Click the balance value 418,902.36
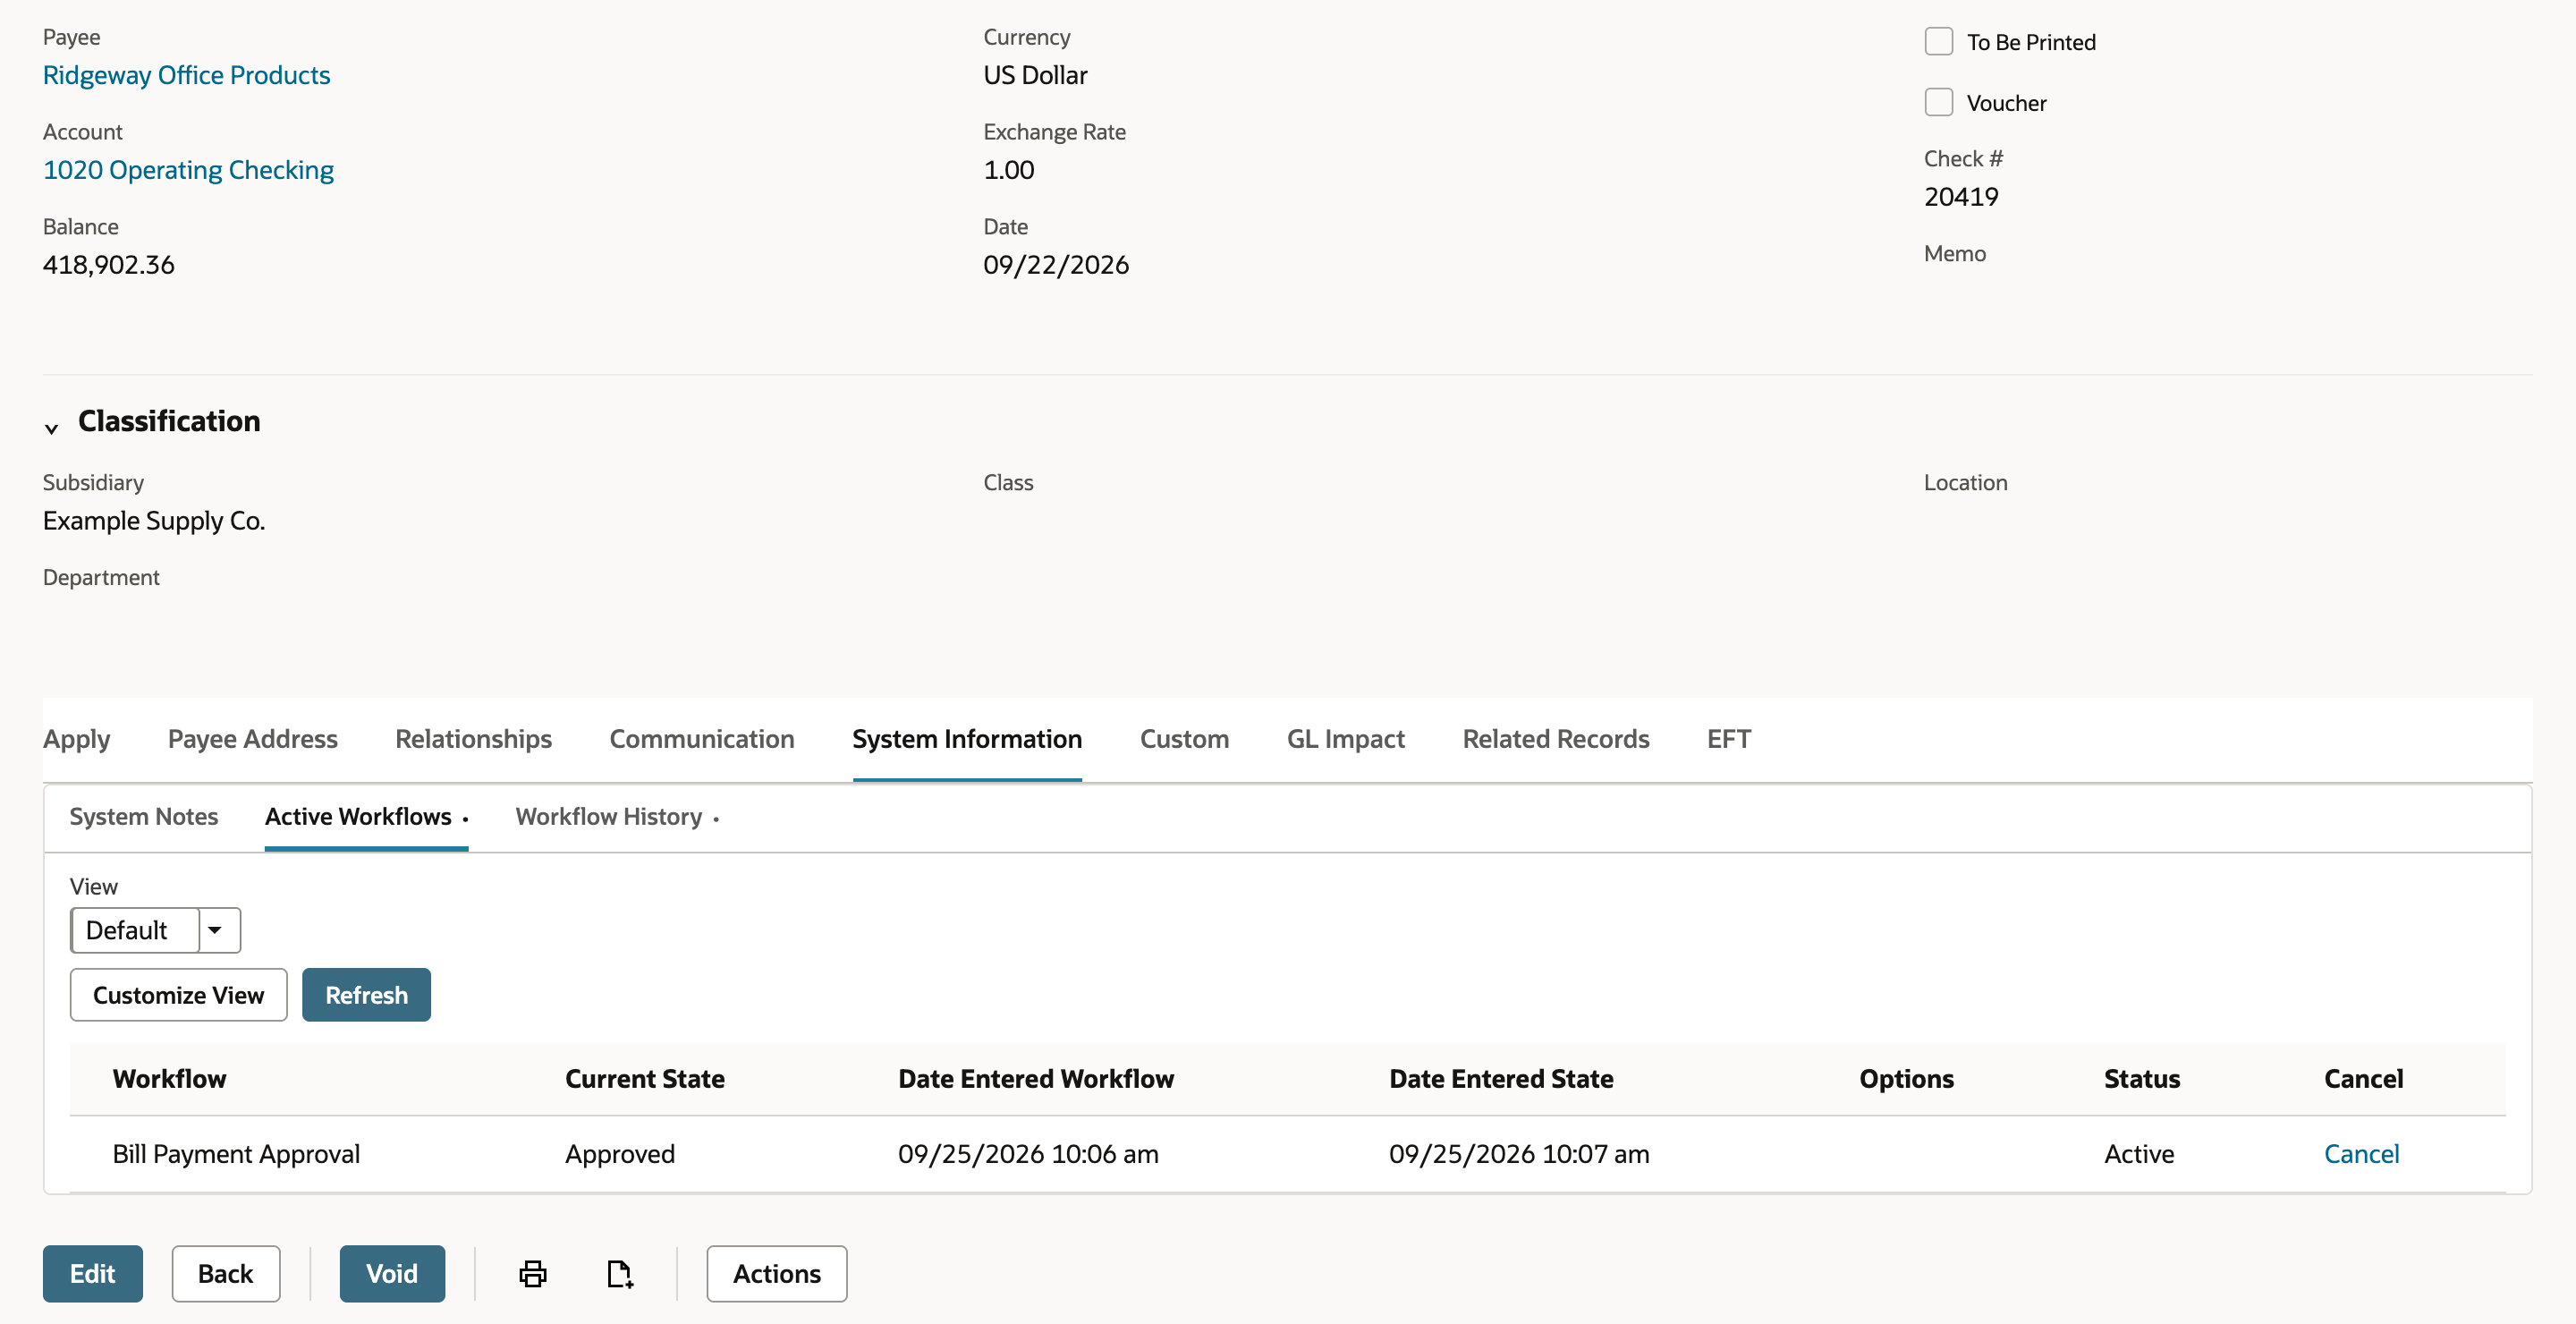The image size is (2576, 1324). tap(109, 265)
